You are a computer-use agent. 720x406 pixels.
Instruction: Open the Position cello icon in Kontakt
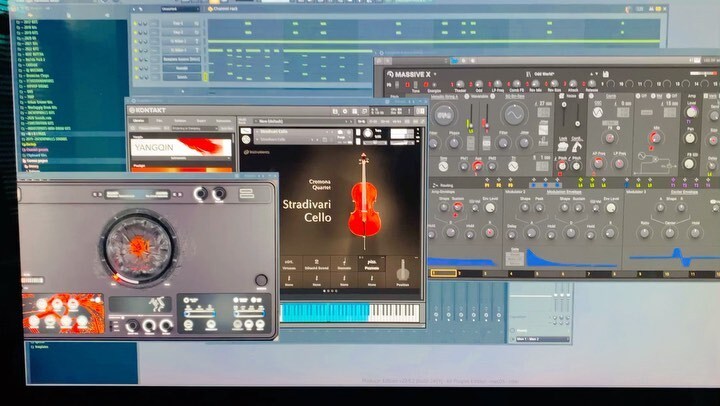point(403,271)
